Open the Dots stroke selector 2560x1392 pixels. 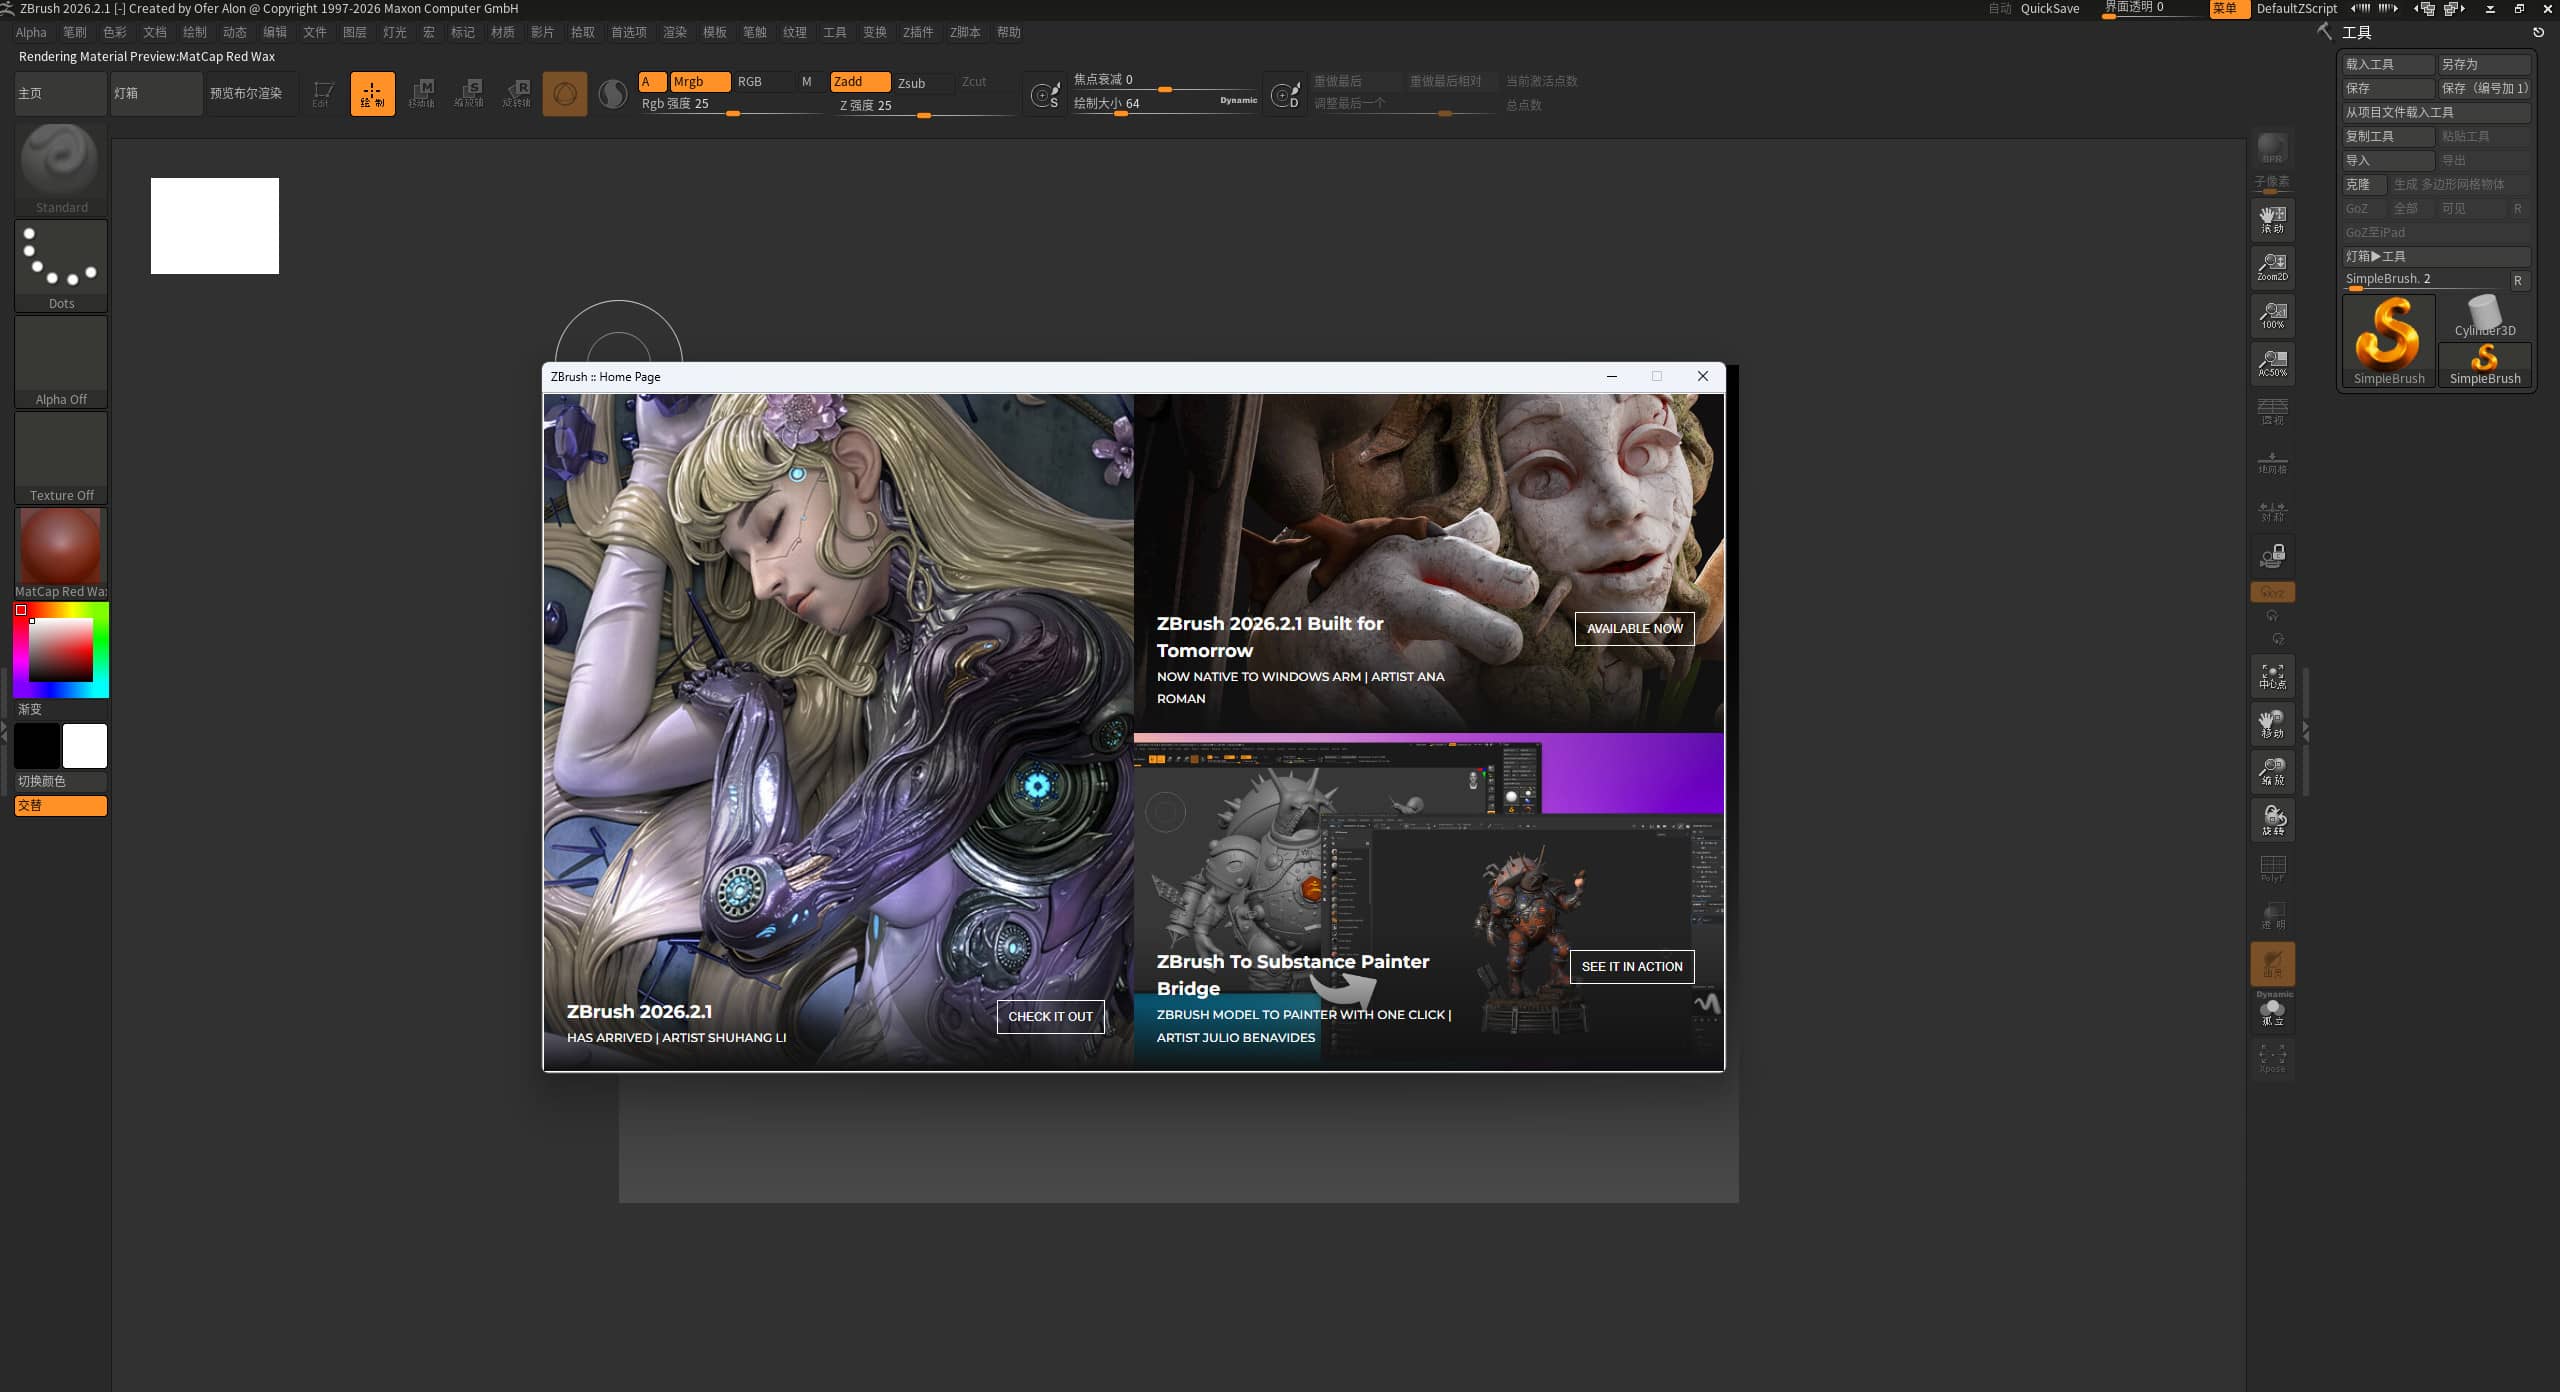click(61, 265)
